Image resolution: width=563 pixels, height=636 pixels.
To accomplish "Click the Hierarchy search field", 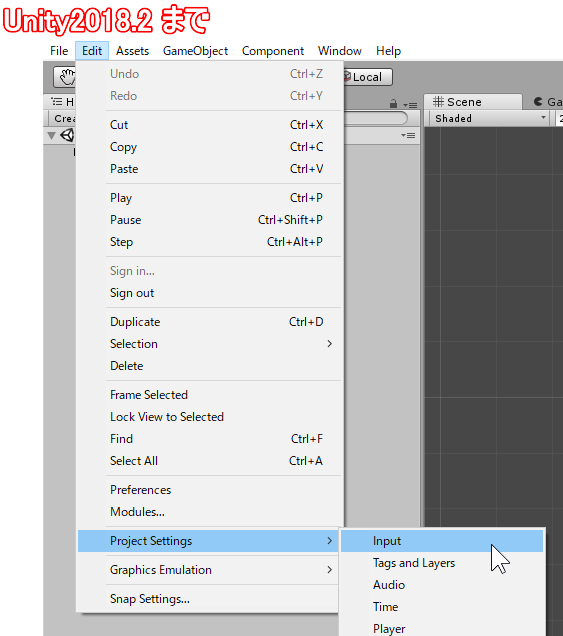I will pos(375,118).
